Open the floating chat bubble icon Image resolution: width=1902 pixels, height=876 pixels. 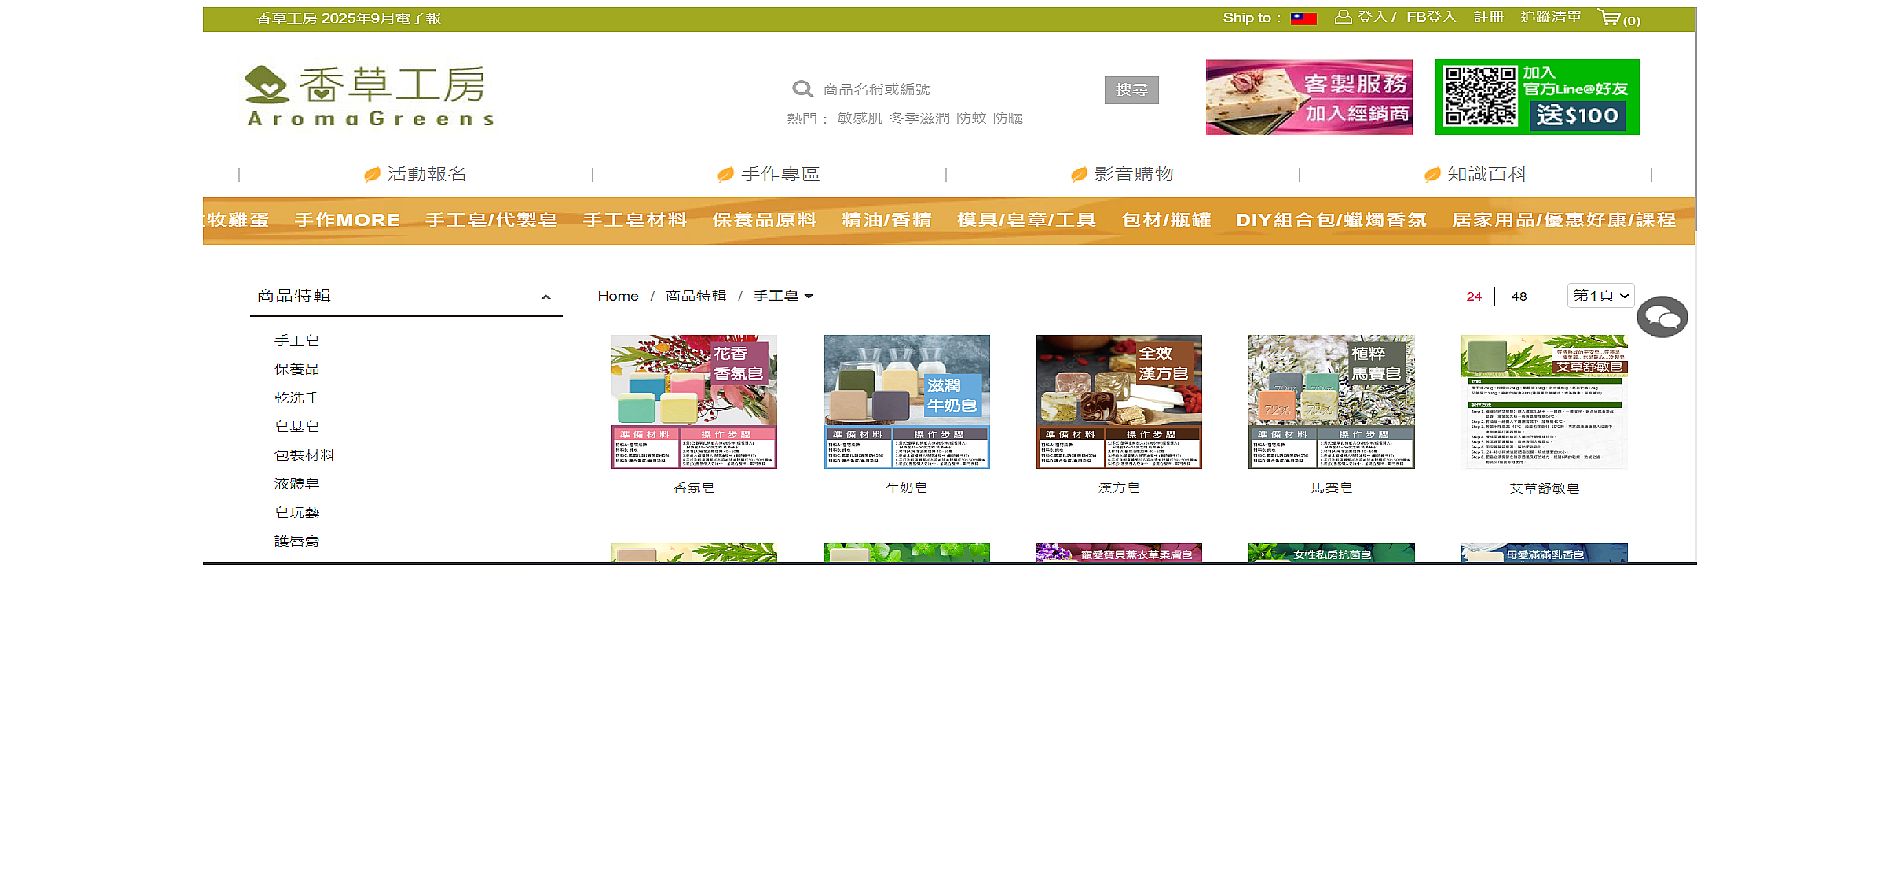pyautogui.click(x=1662, y=317)
